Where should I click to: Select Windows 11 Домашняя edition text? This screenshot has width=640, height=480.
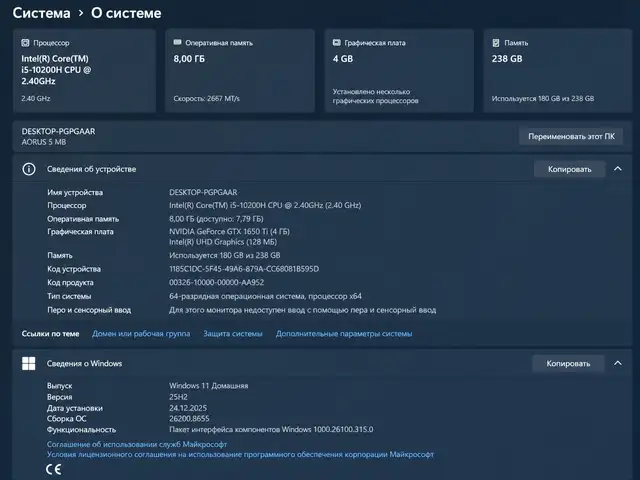click(x=209, y=385)
